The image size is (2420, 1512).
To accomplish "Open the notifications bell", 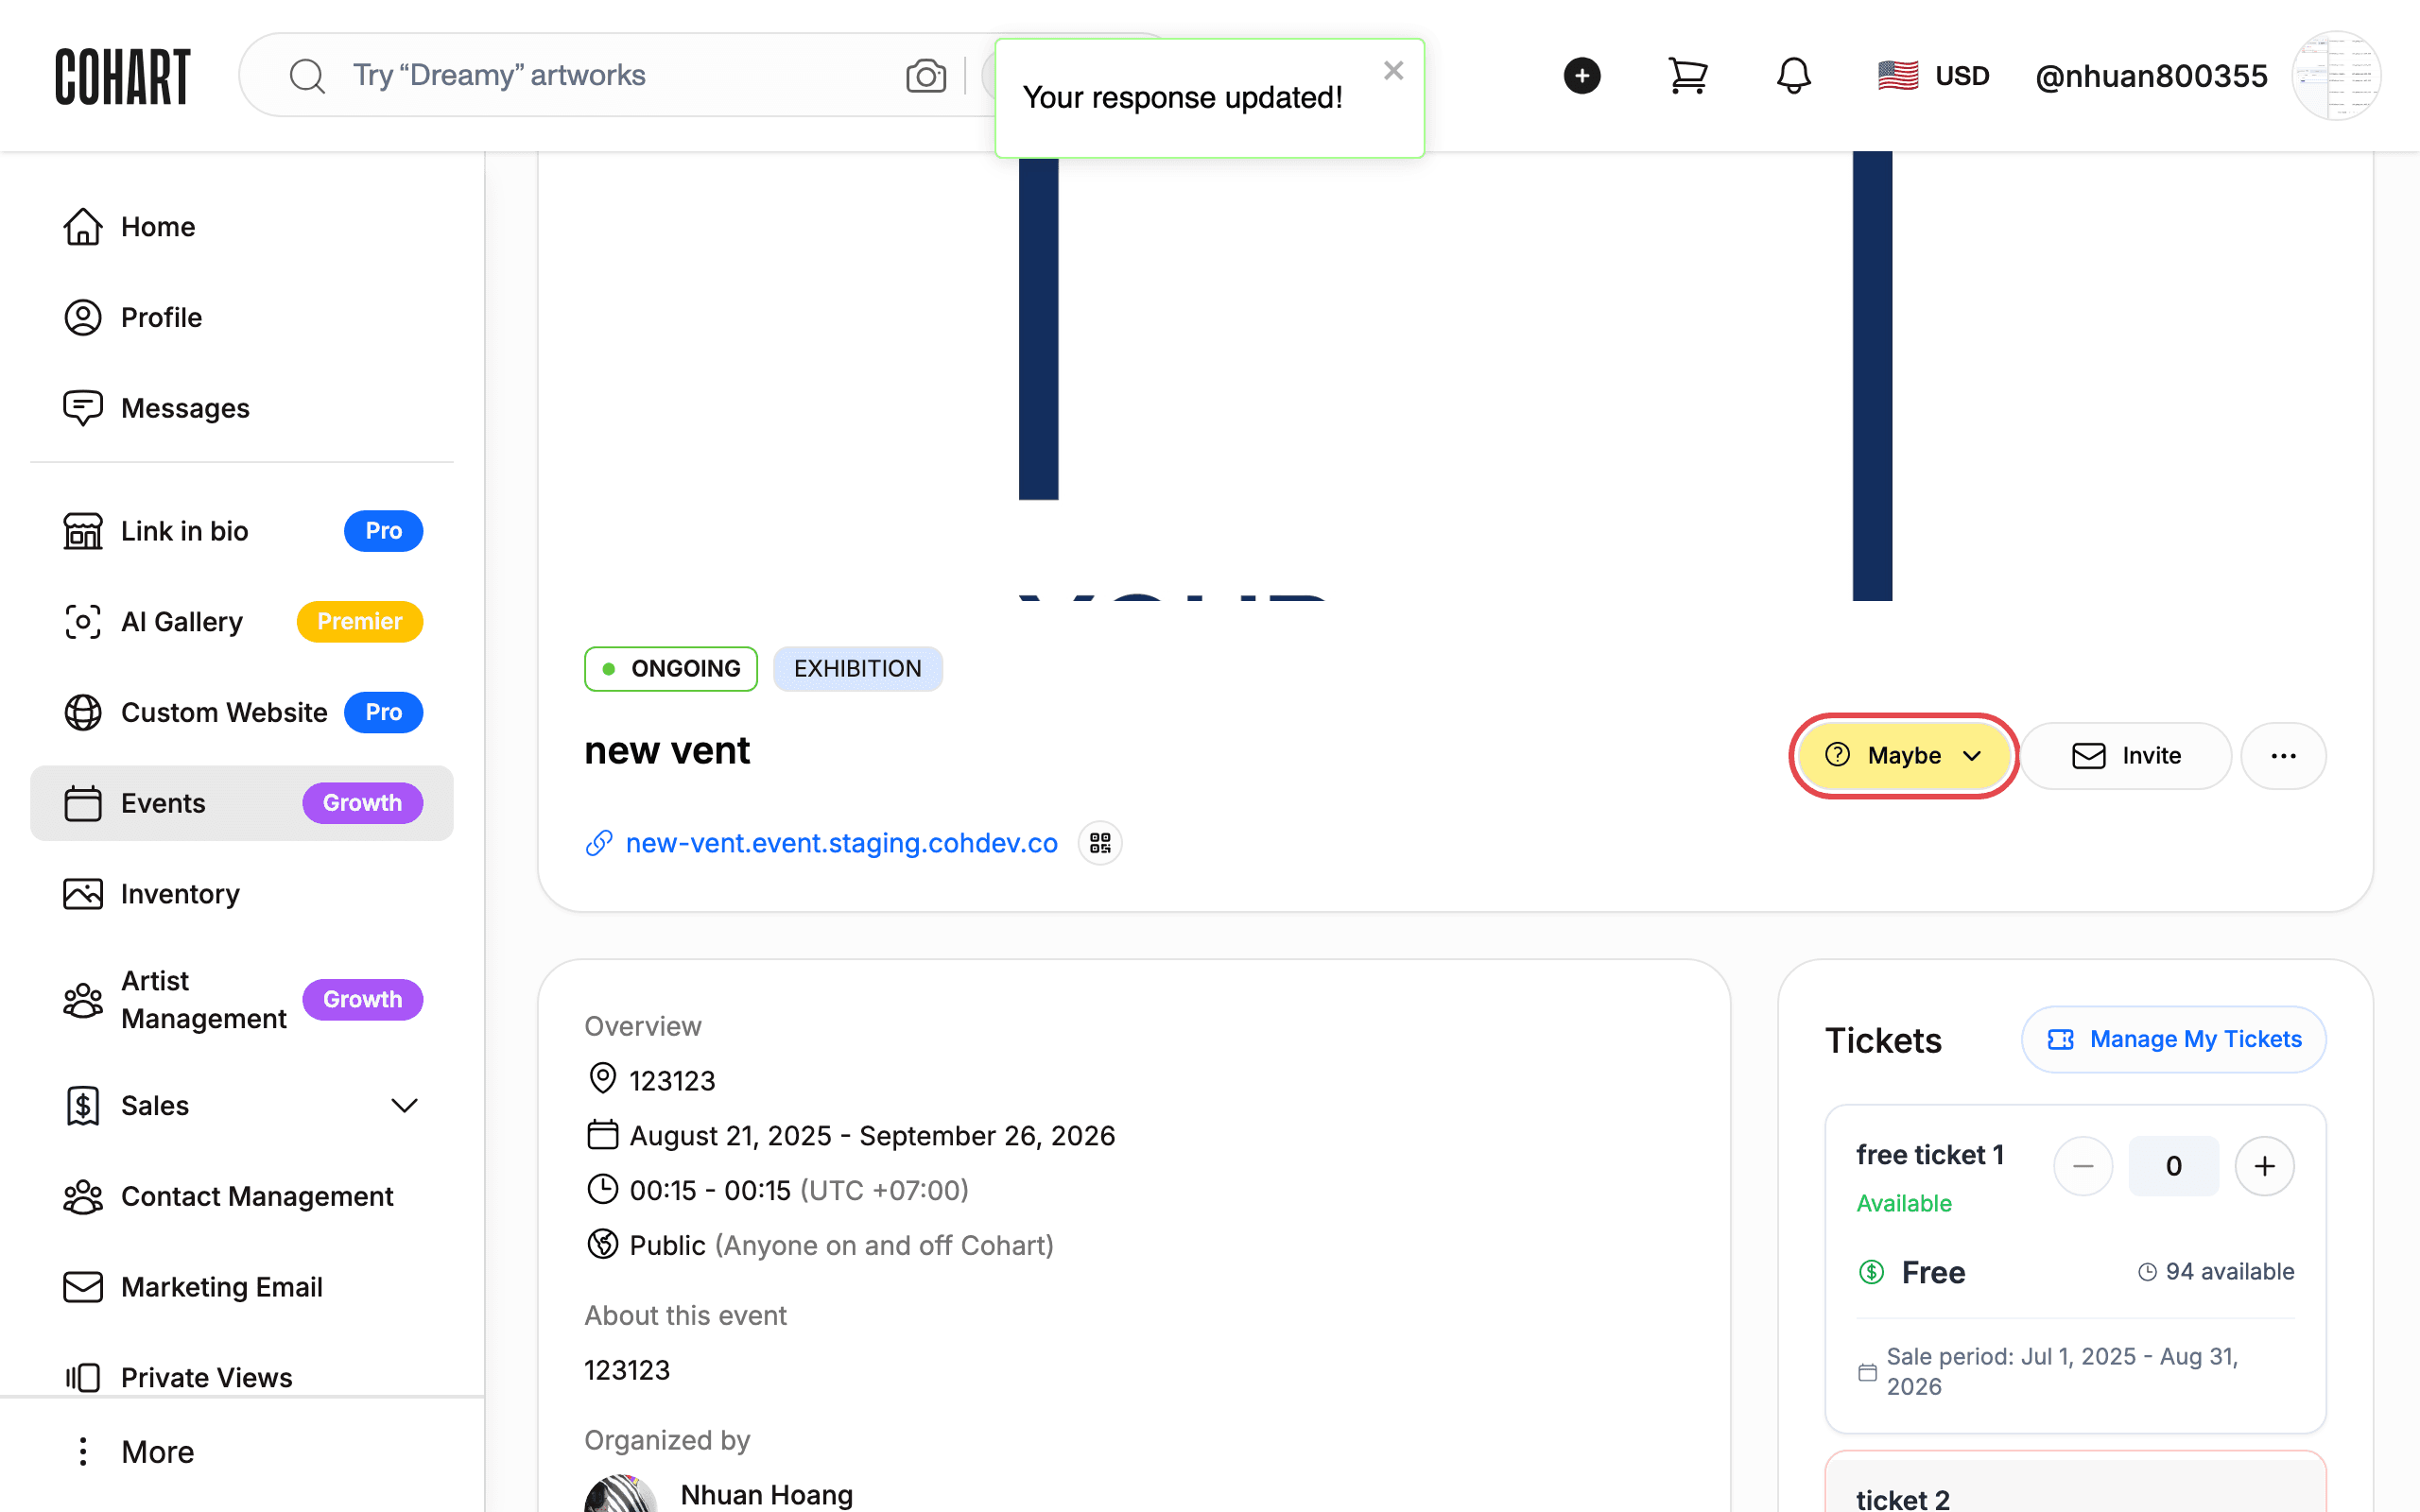I will [1794, 76].
